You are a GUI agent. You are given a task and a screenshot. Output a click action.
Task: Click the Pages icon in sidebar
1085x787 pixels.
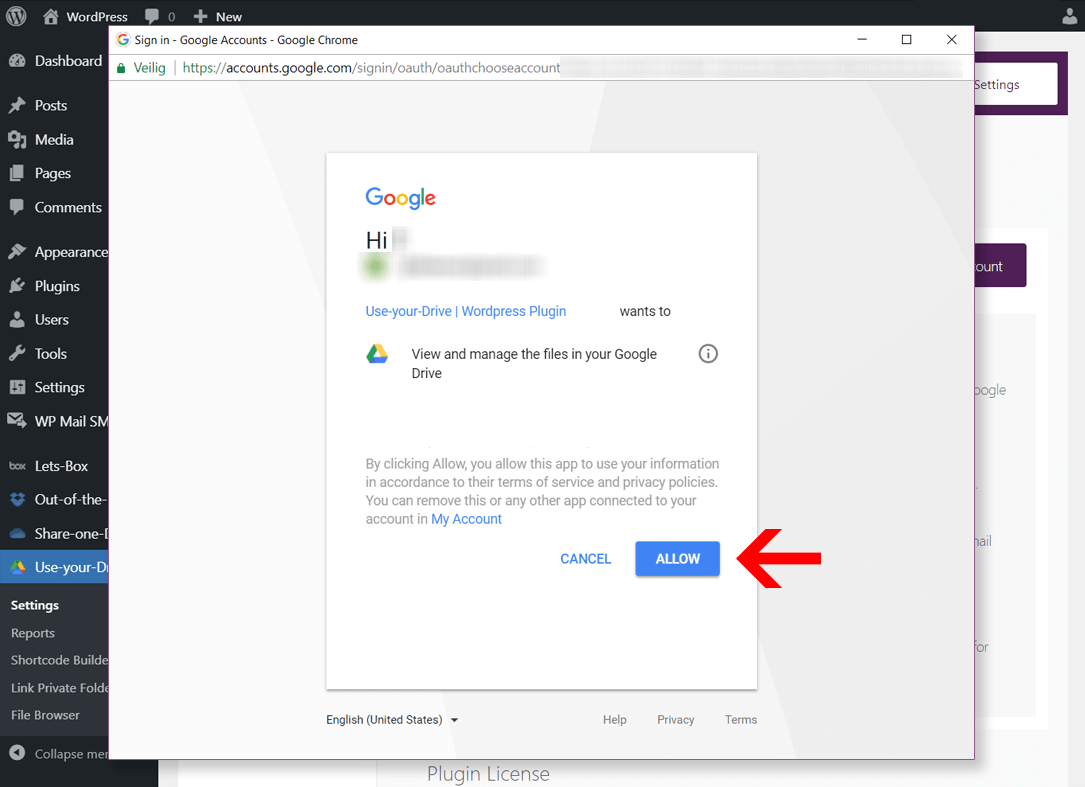[17, 173]
